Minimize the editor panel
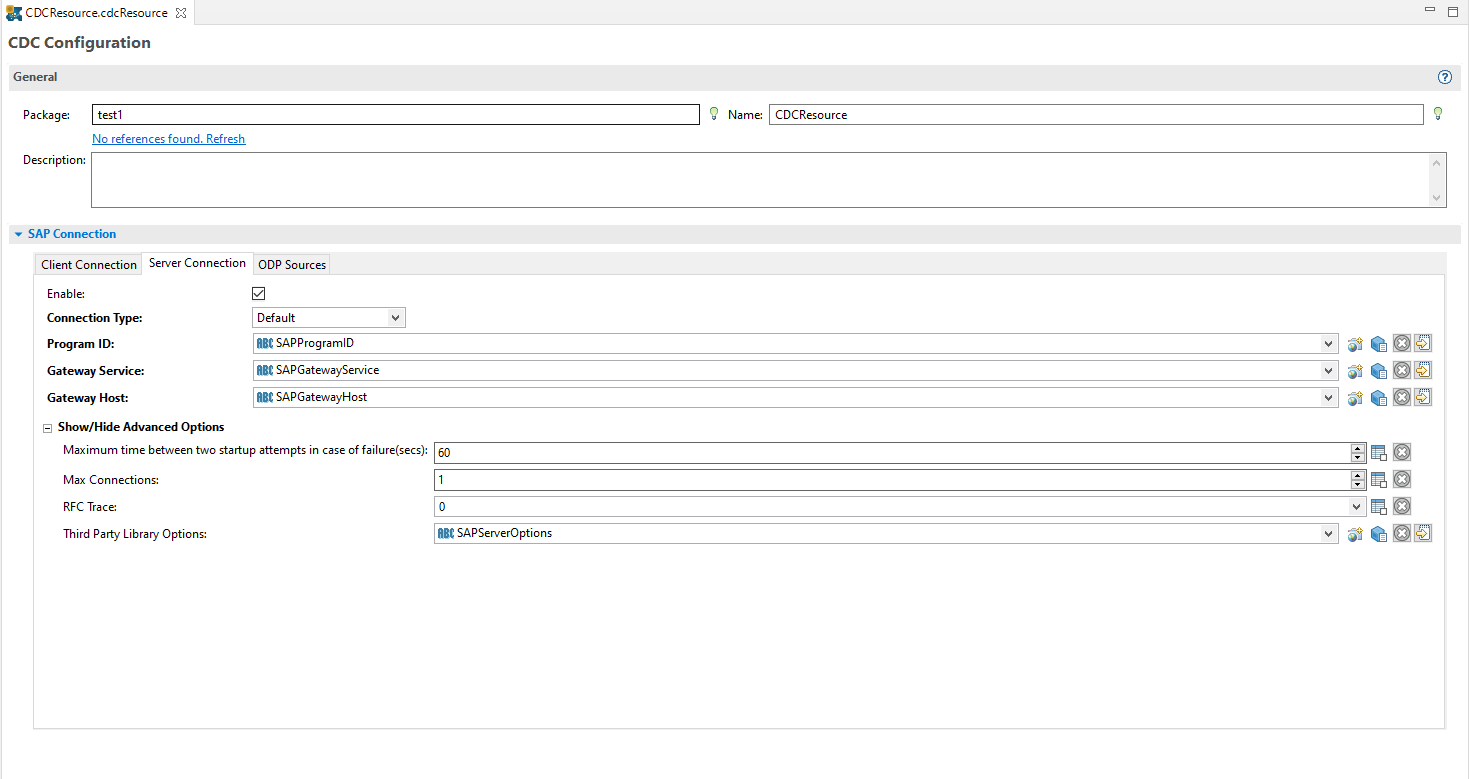Image resolution: width=1469 pixels, height=779 pixels. click(x=1429, y=11)
